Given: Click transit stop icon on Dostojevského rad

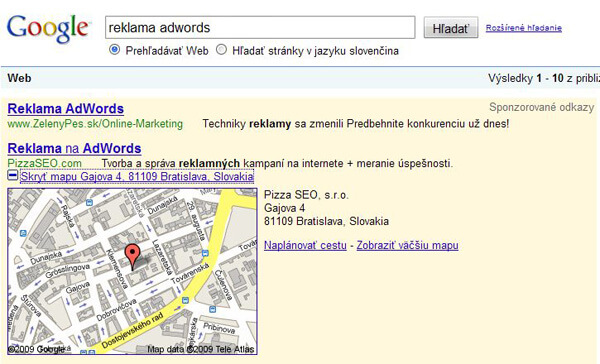Looking at the screenshot, I should [186, 300].
